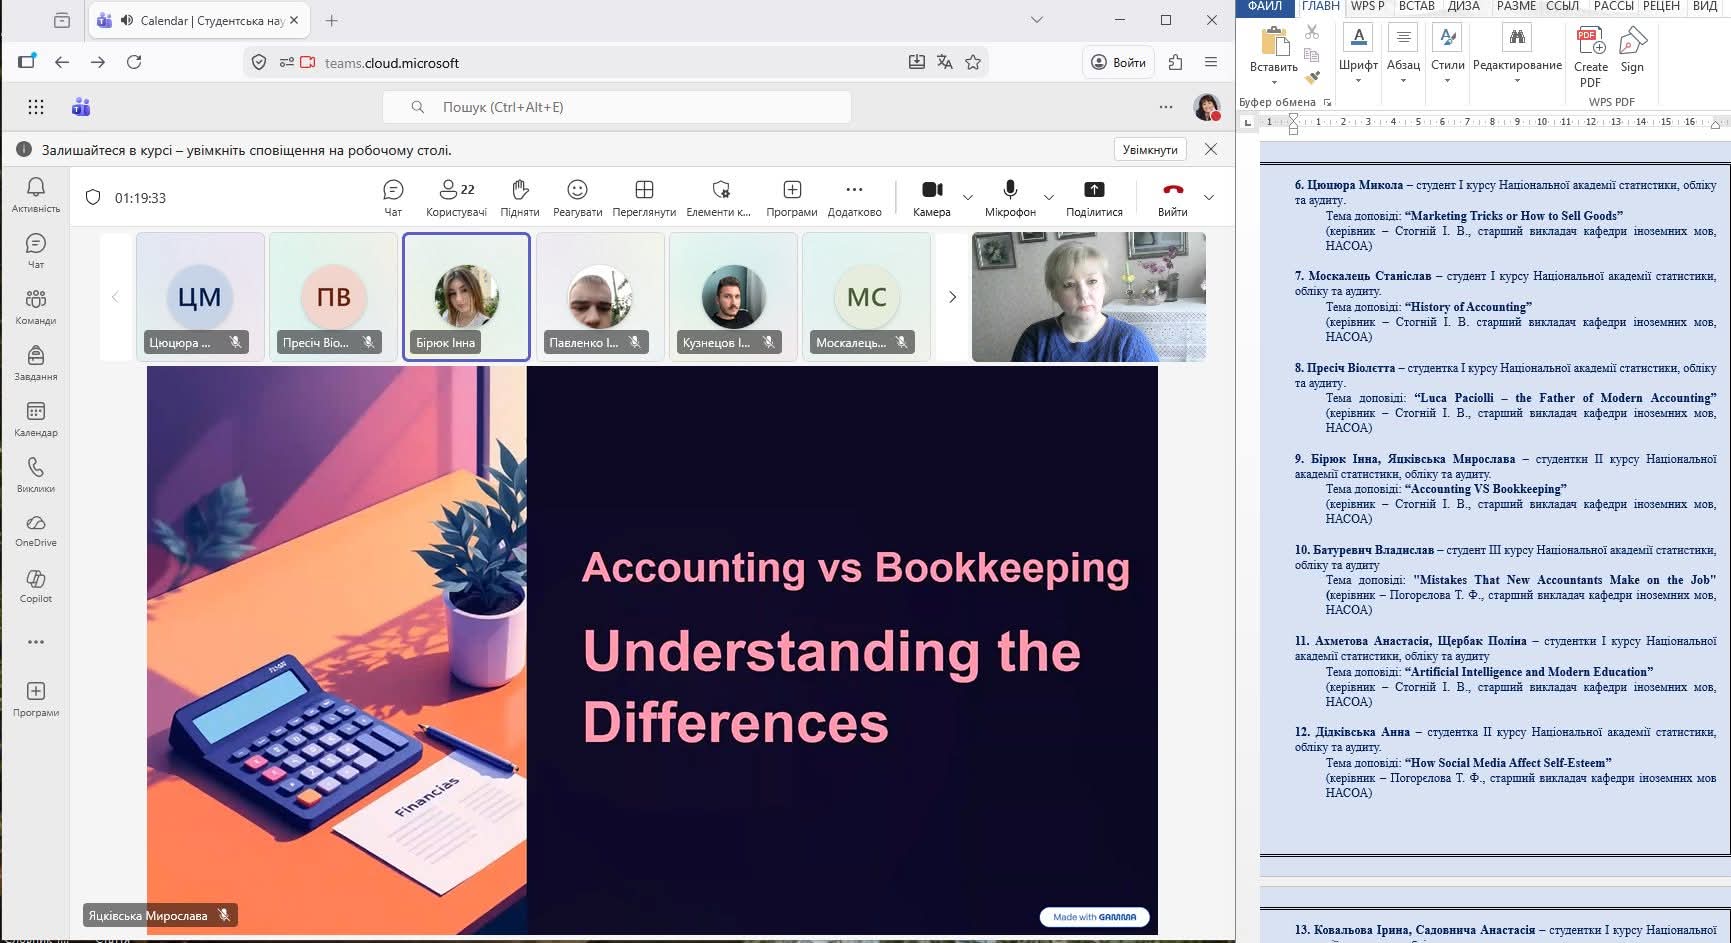Open dropdown next to Вийти button
1731x943 pixels.
pyautogui.click(x=1209, y=197)
